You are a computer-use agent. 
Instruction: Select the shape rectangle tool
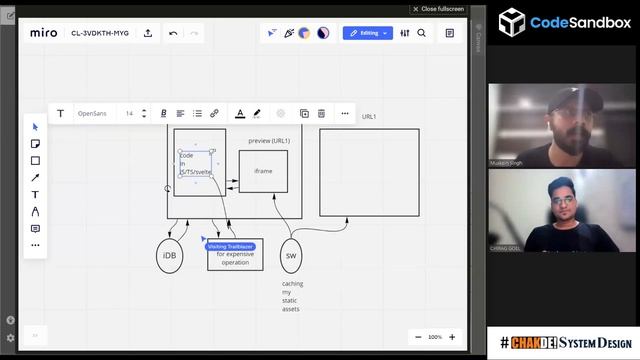coord(35,161)
